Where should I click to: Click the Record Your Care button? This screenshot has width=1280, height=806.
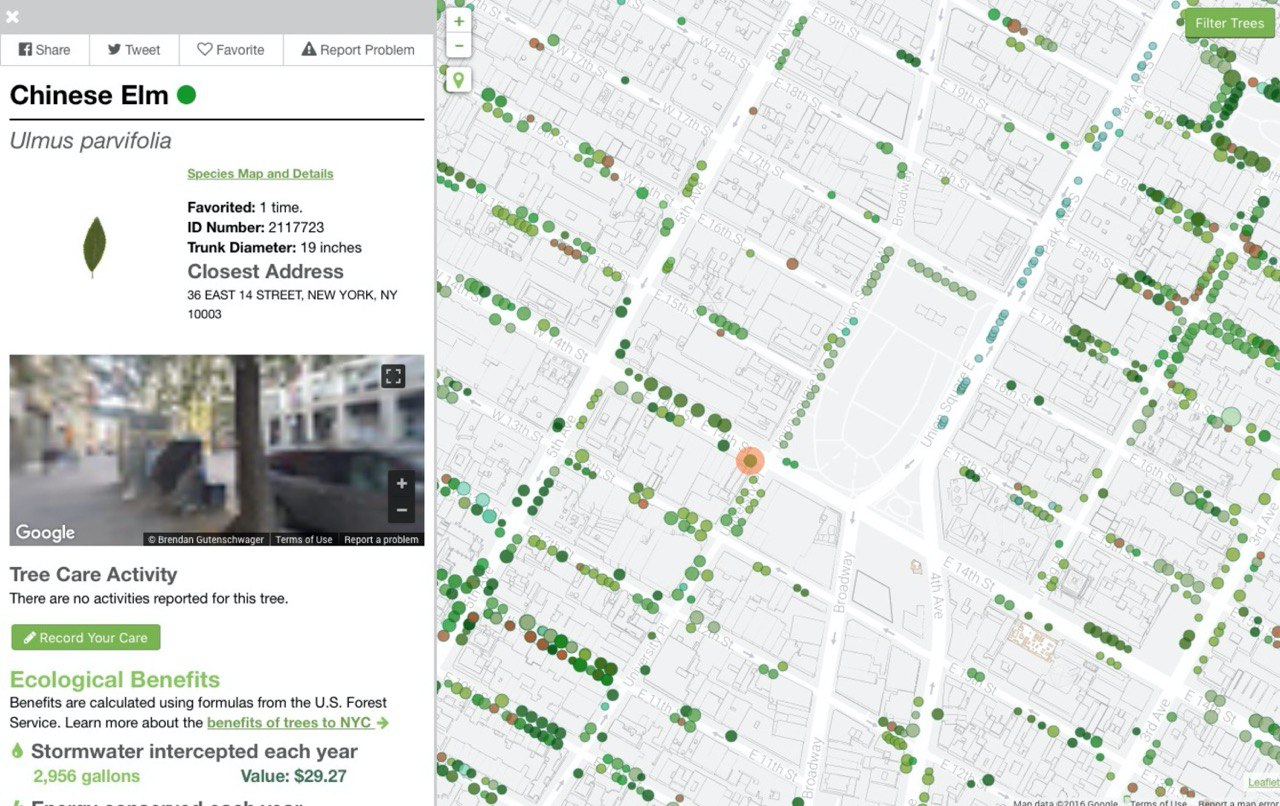click(86, 638)
